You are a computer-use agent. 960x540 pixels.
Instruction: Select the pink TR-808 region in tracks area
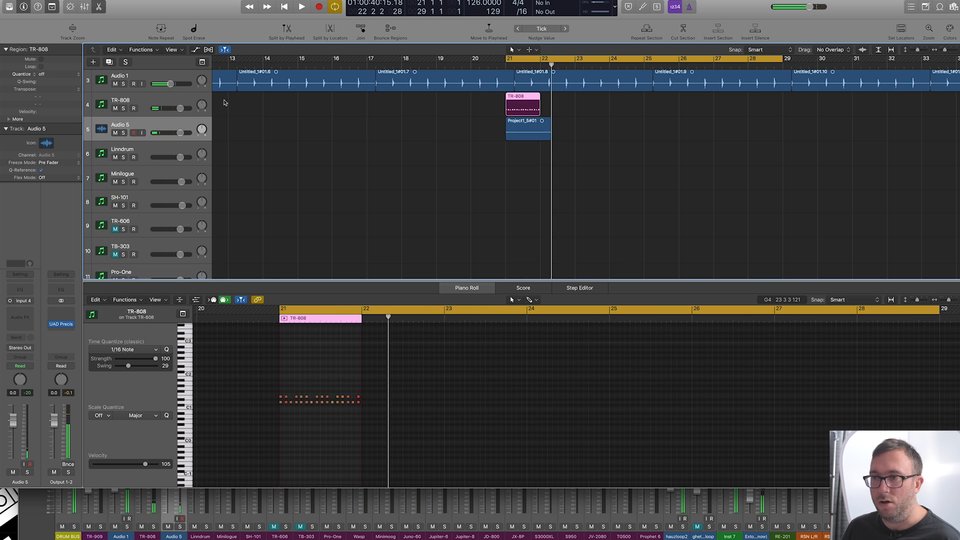point(523,104)
